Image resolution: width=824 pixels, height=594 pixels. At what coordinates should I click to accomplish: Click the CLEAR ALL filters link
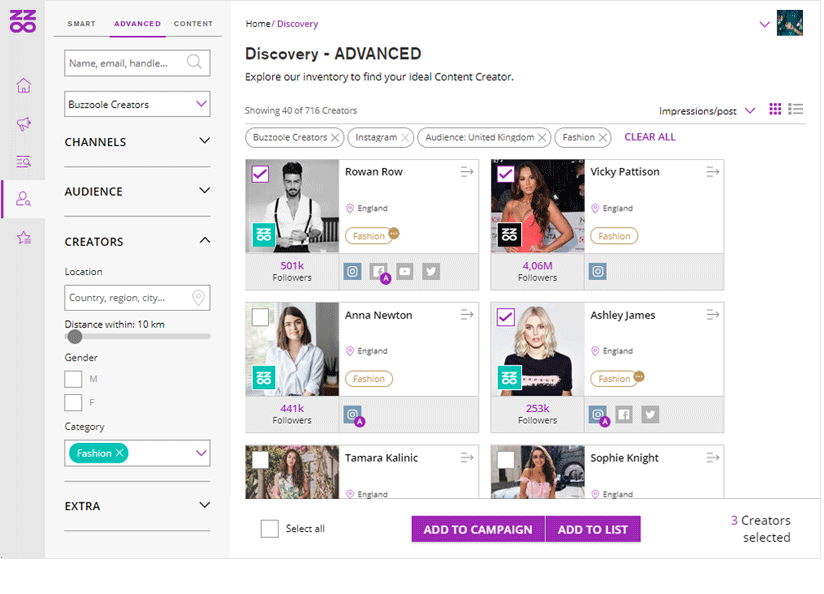(x=649, y=137)
